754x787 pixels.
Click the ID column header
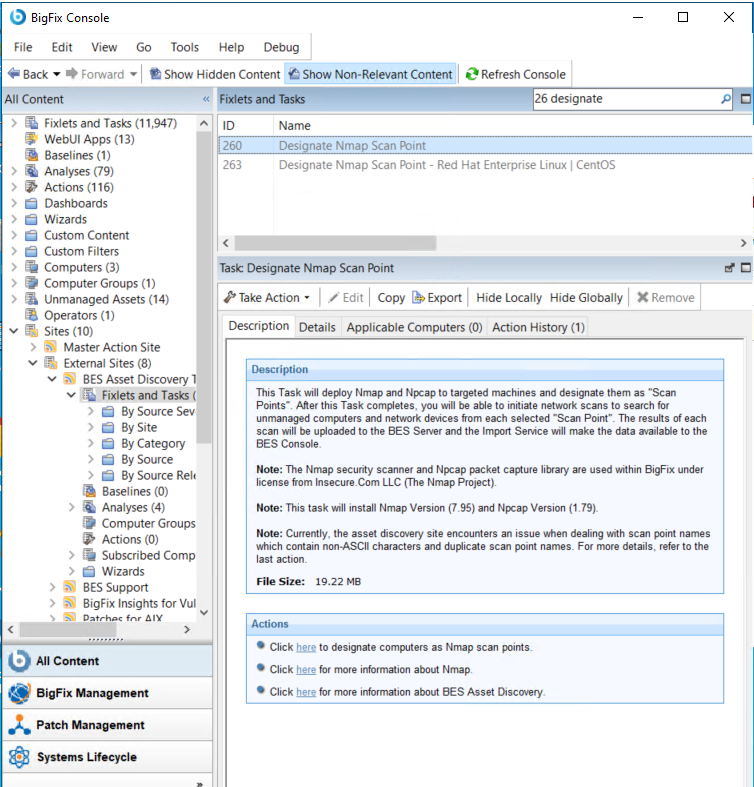[x=229, y=125]
